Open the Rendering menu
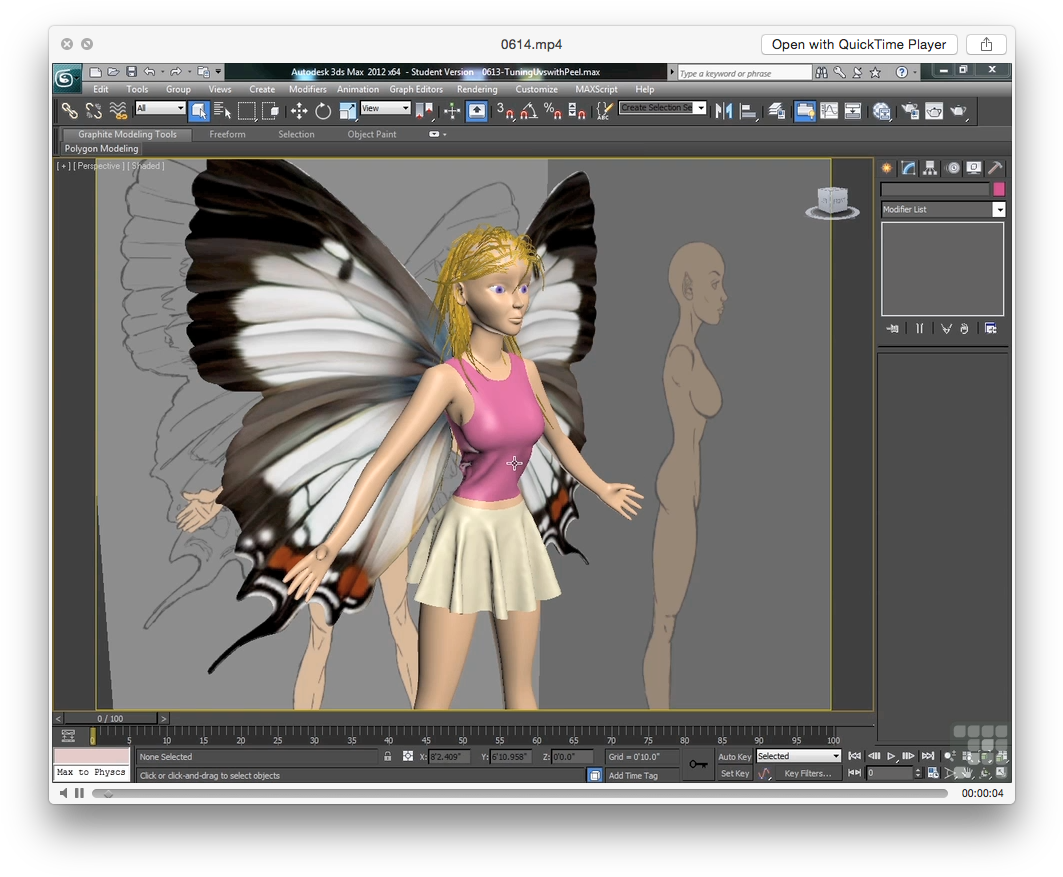This screenshot has width=1063, height=877. coord(477,89)
